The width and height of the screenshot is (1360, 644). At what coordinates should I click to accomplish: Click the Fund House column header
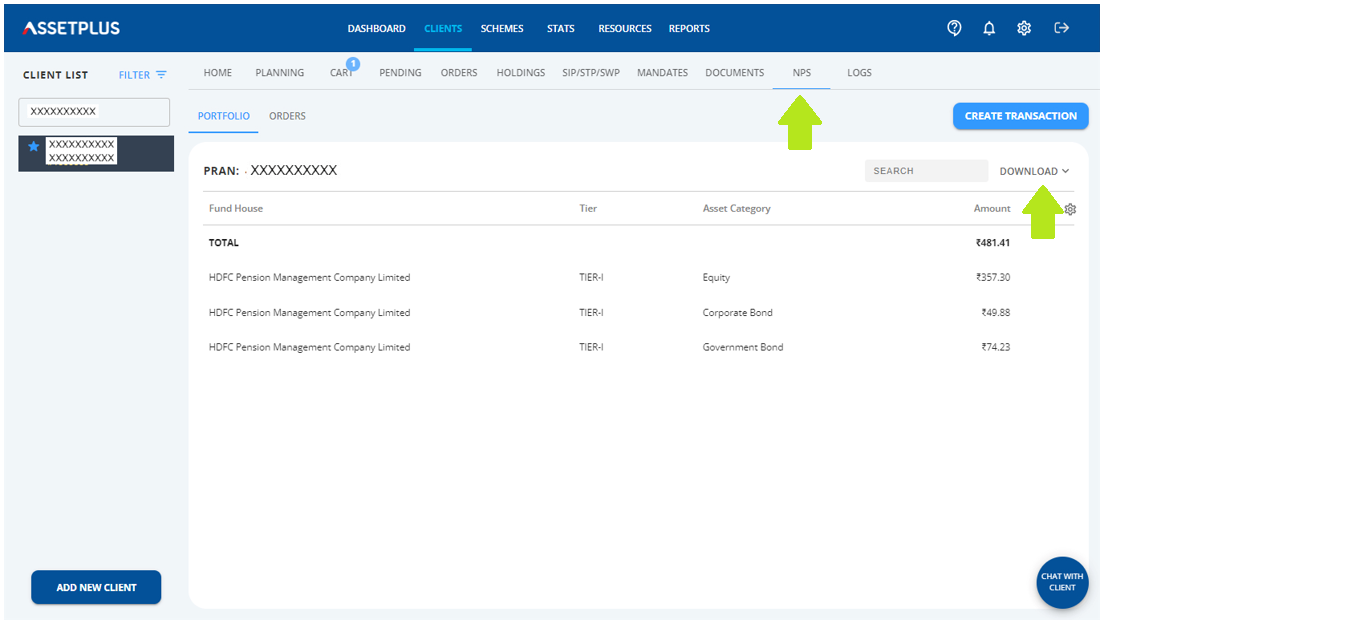pos(236,208)
